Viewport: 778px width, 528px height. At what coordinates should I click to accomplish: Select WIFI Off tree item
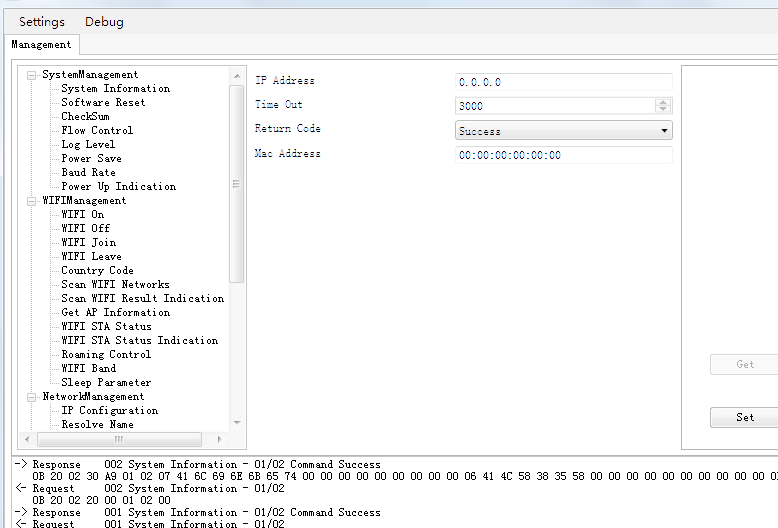pos(85,228)
